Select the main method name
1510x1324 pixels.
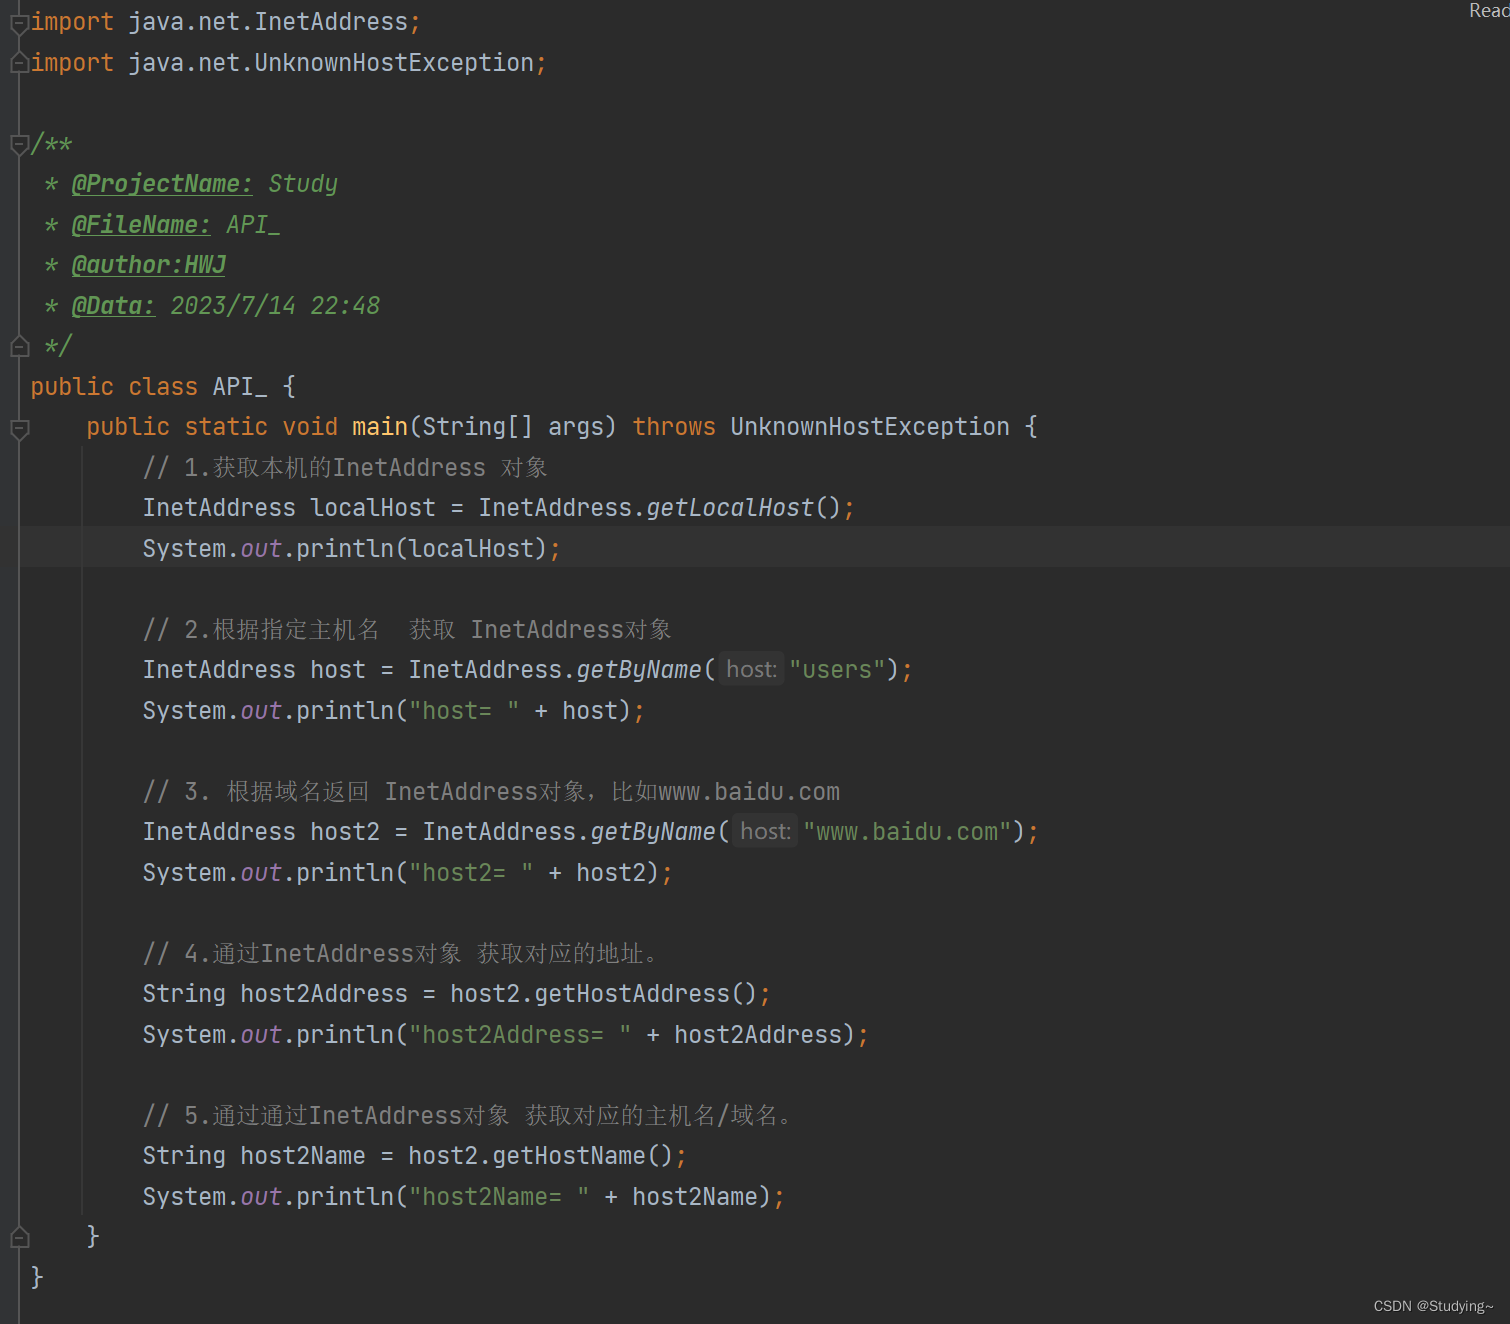[x=379, y=426]
